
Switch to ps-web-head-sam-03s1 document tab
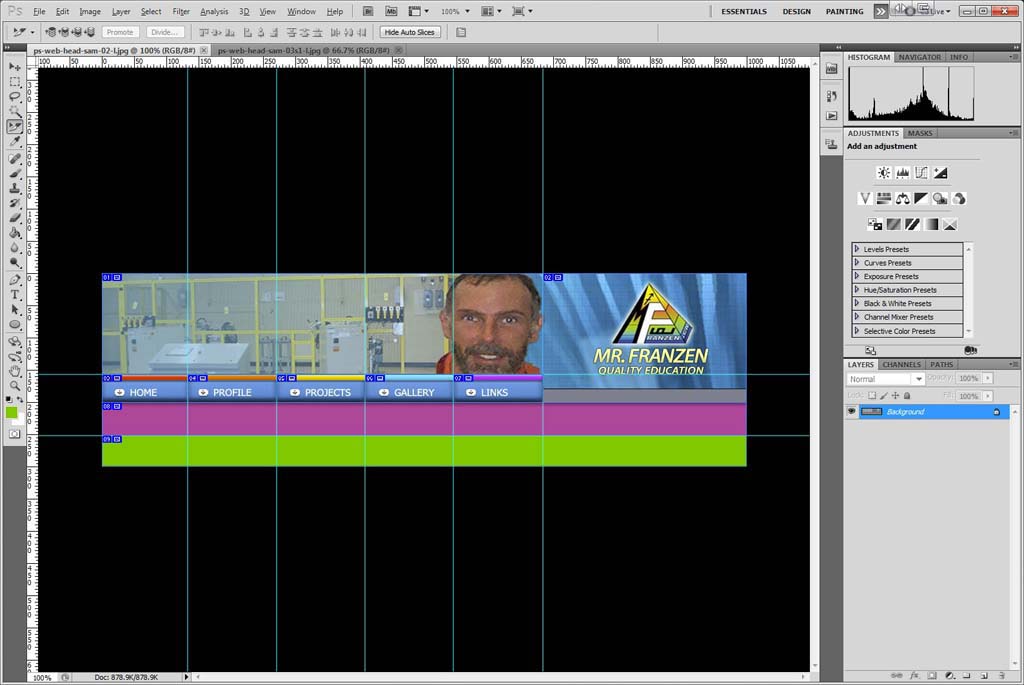(304, 50)
